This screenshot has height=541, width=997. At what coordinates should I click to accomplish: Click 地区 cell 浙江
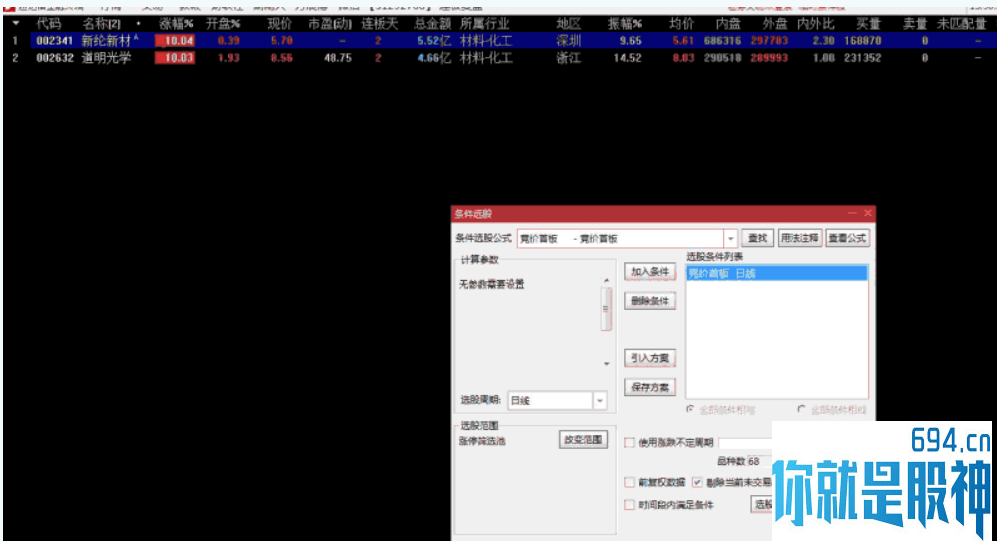point(568,58)
